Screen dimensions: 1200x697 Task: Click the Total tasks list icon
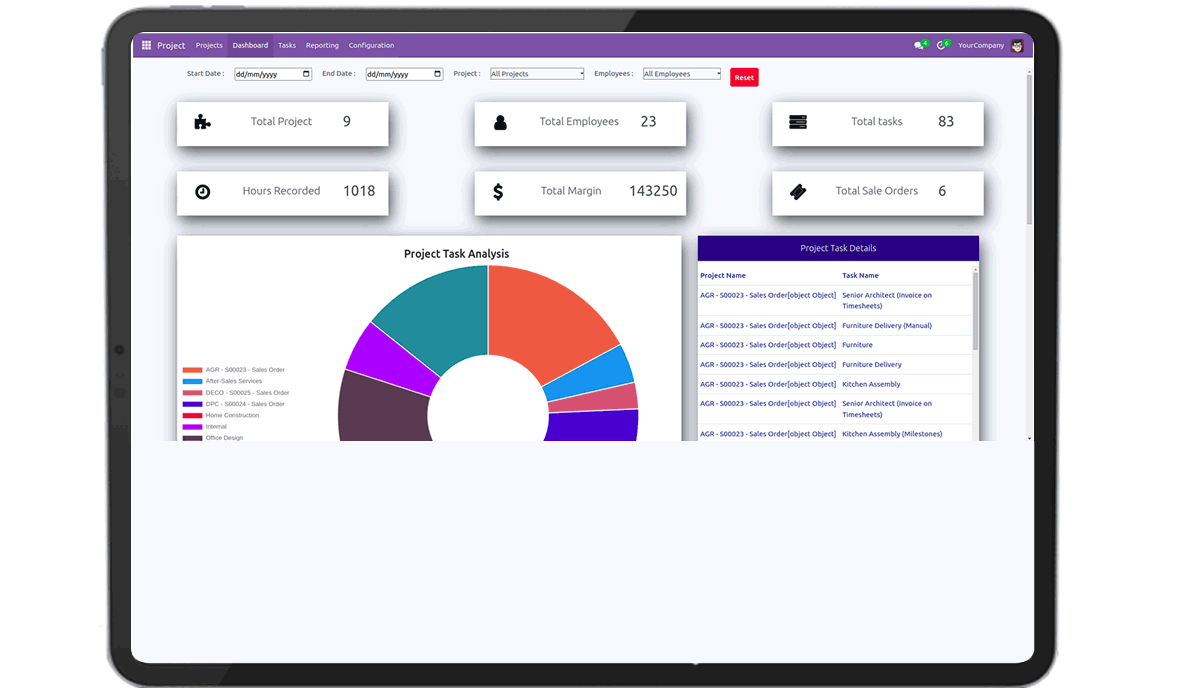[797, 122]
